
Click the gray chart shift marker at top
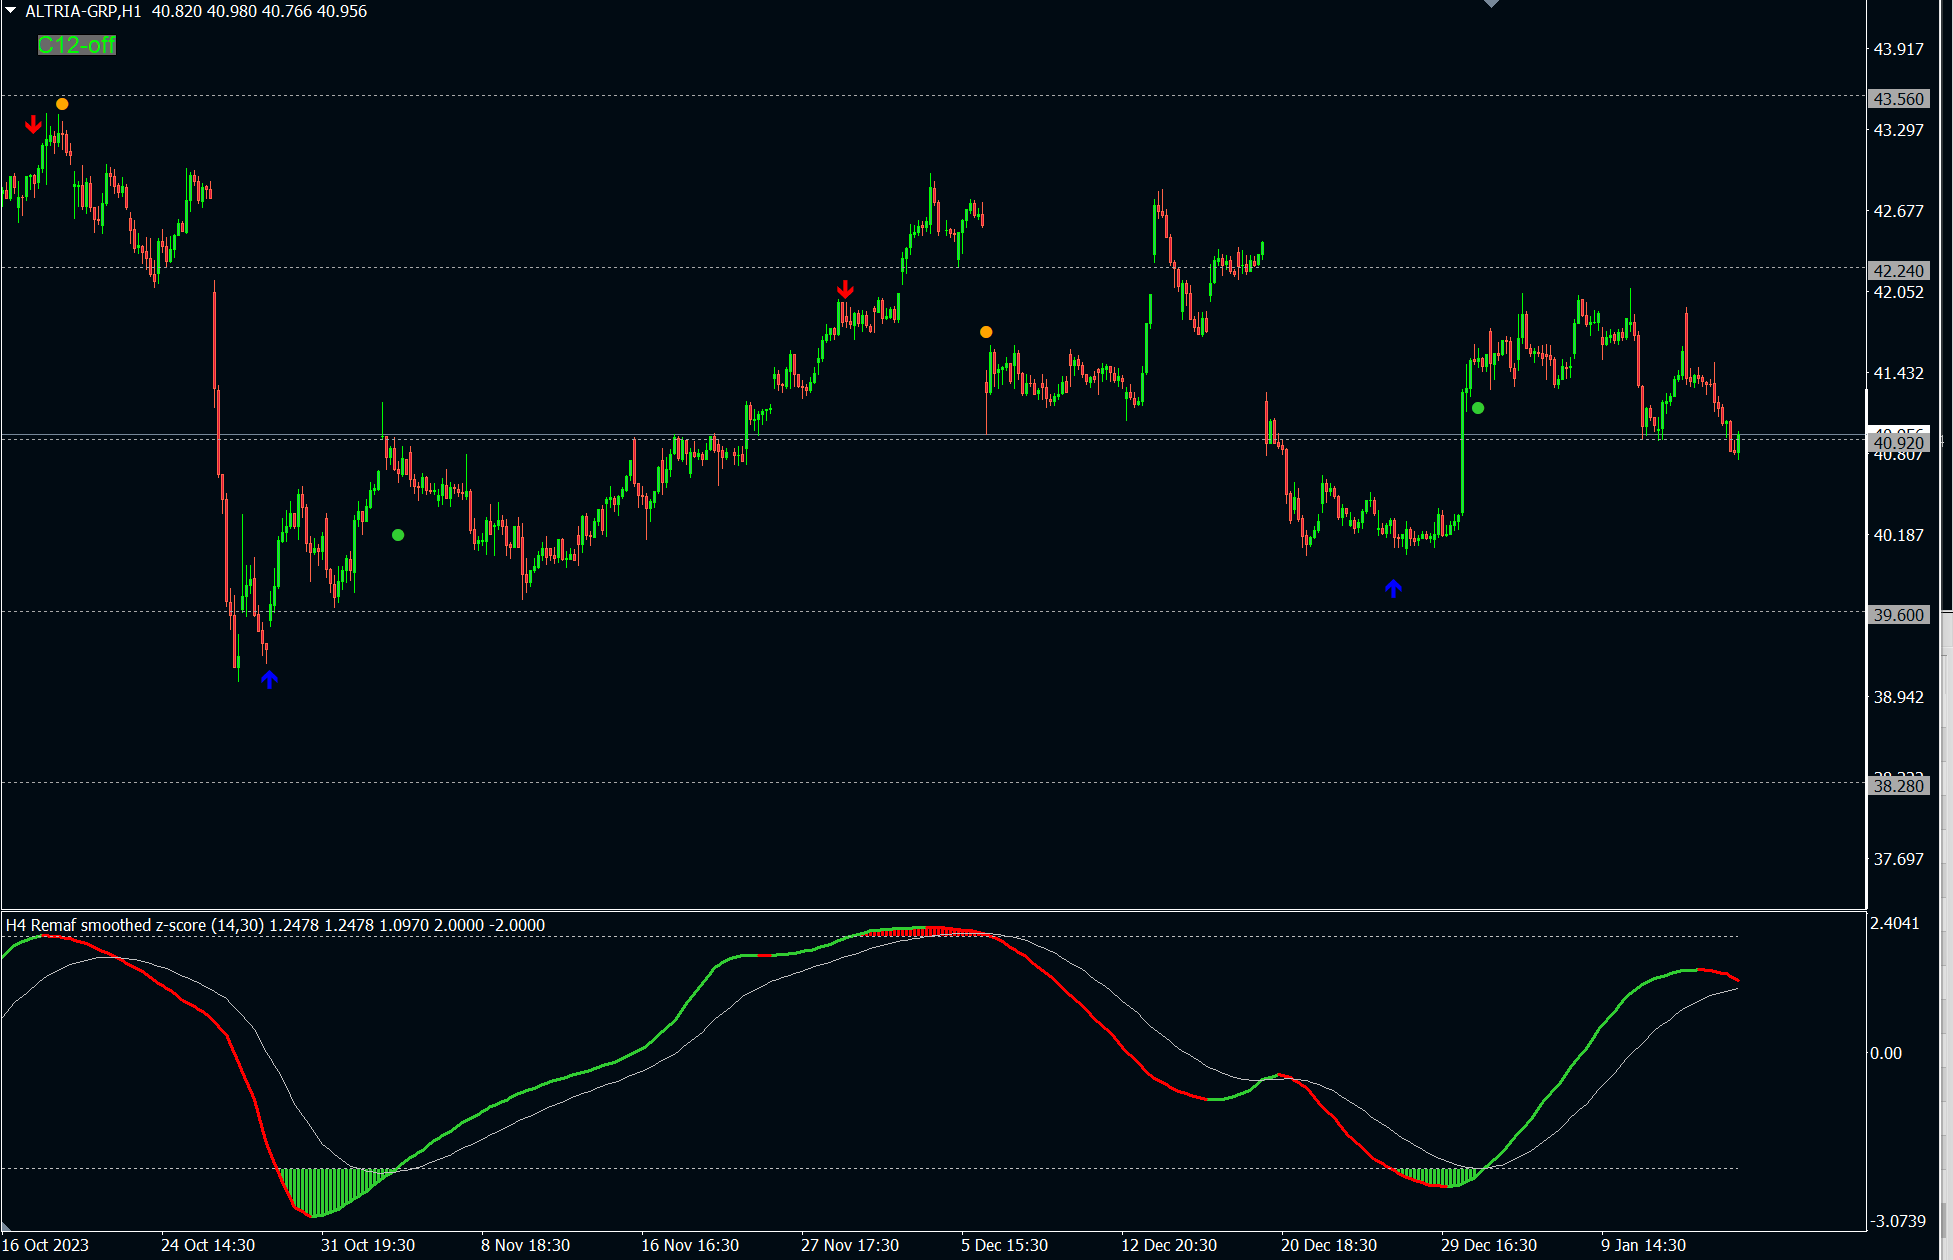pos(1491,4)
